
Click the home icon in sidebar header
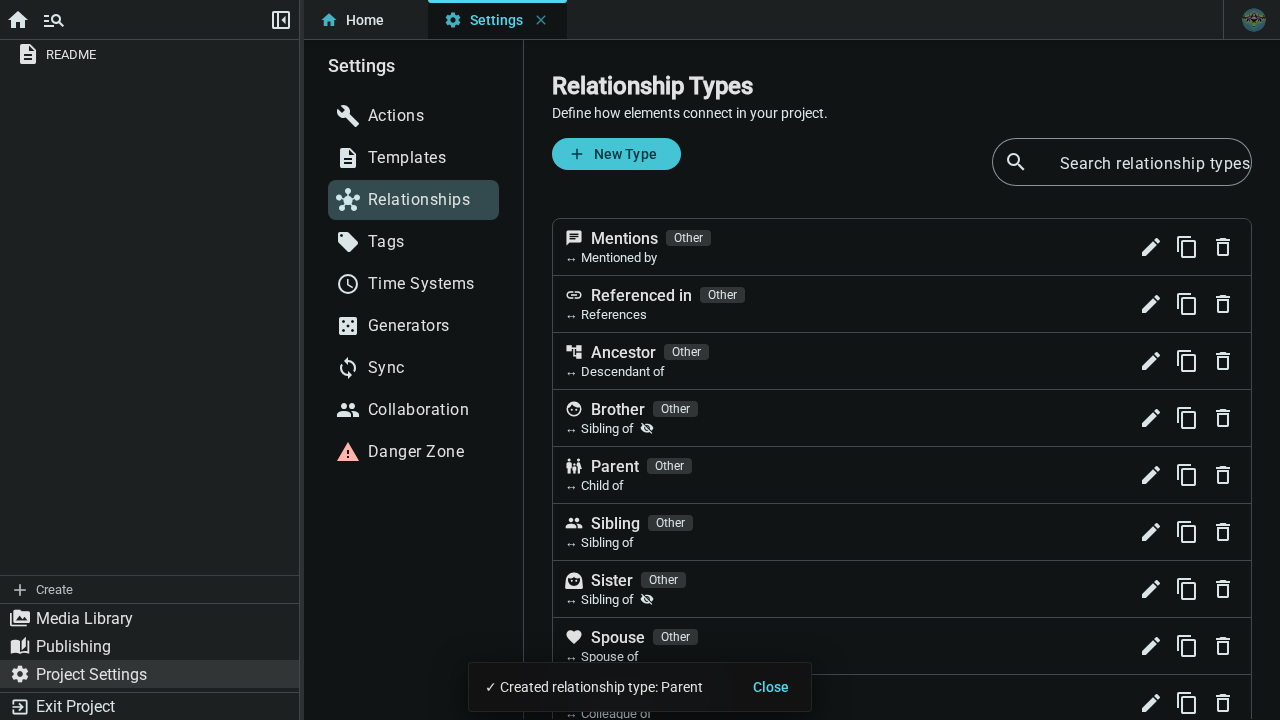pos(18,20)
